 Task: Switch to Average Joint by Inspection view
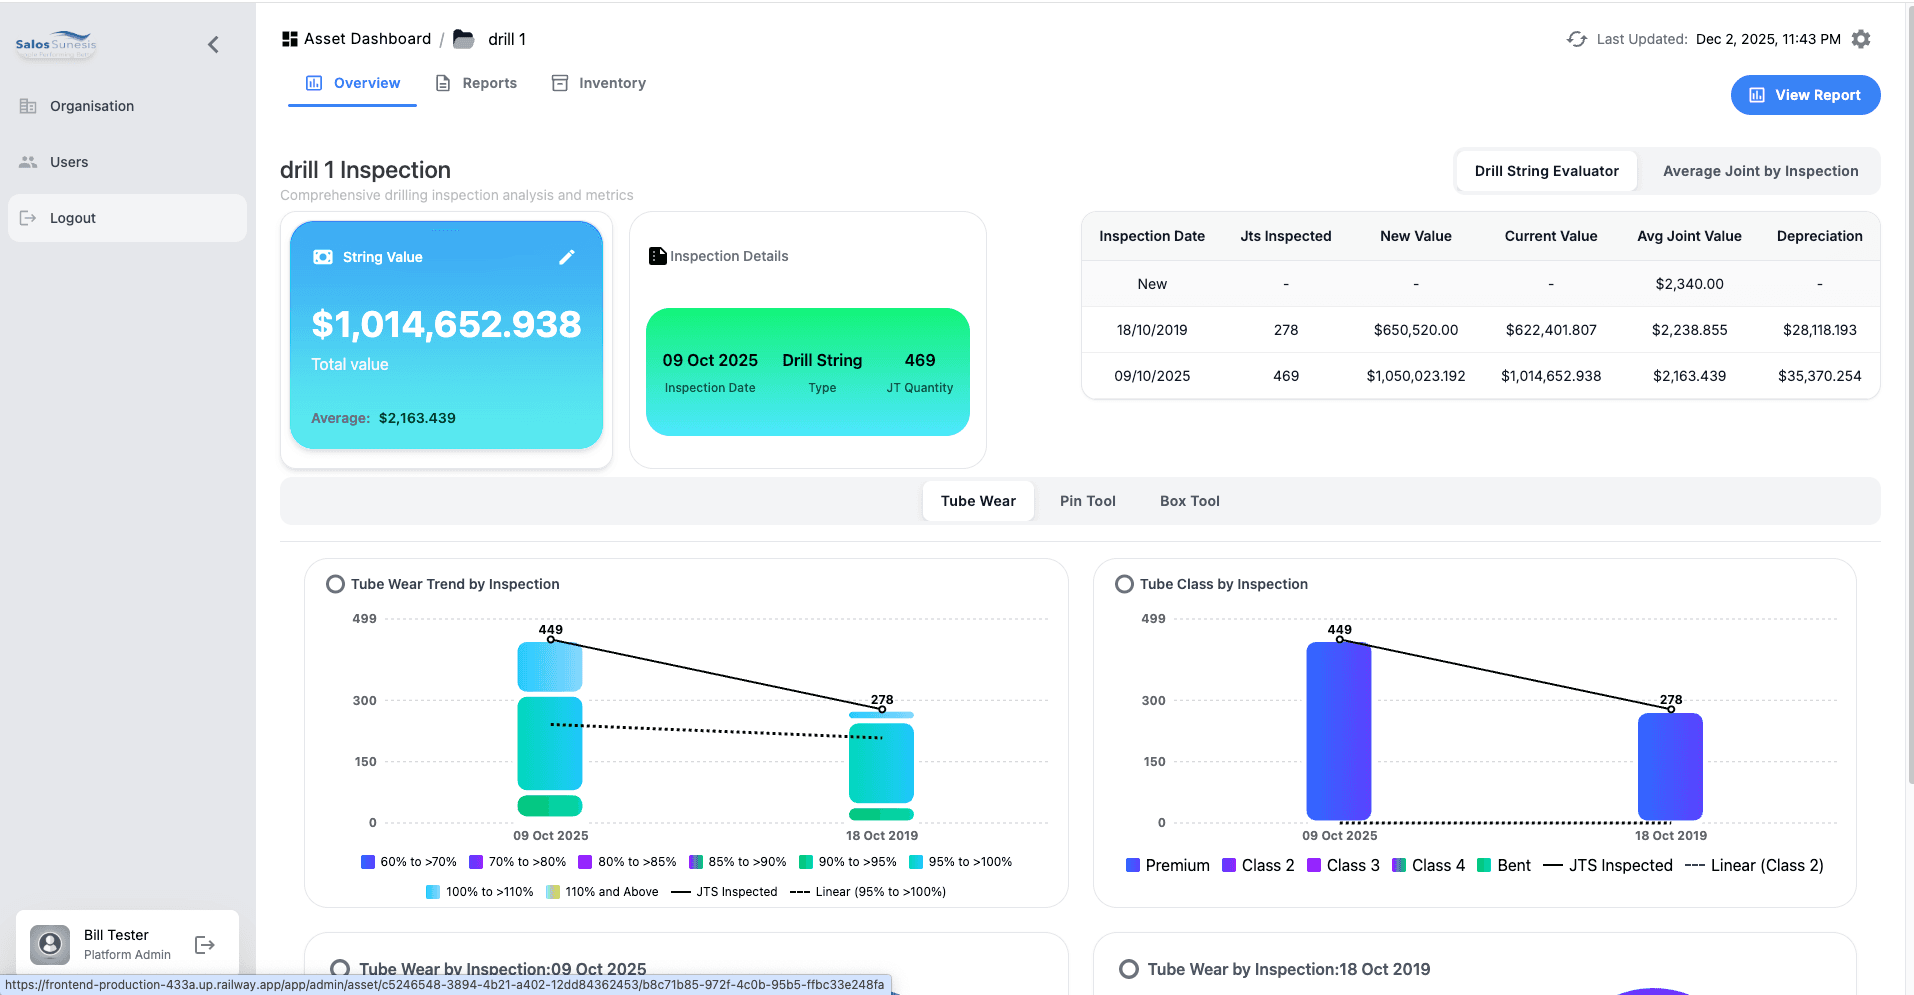tap(1760, 171)
